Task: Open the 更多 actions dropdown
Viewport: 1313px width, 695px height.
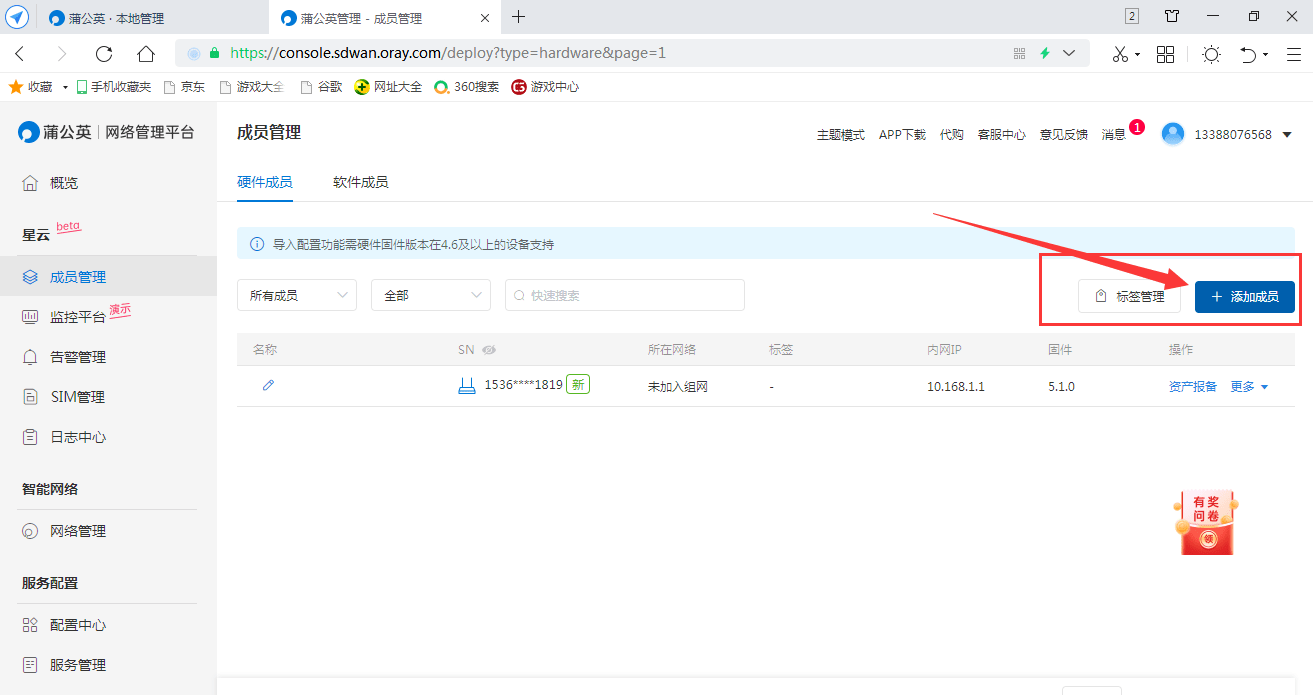Action: pos(1248,387)
